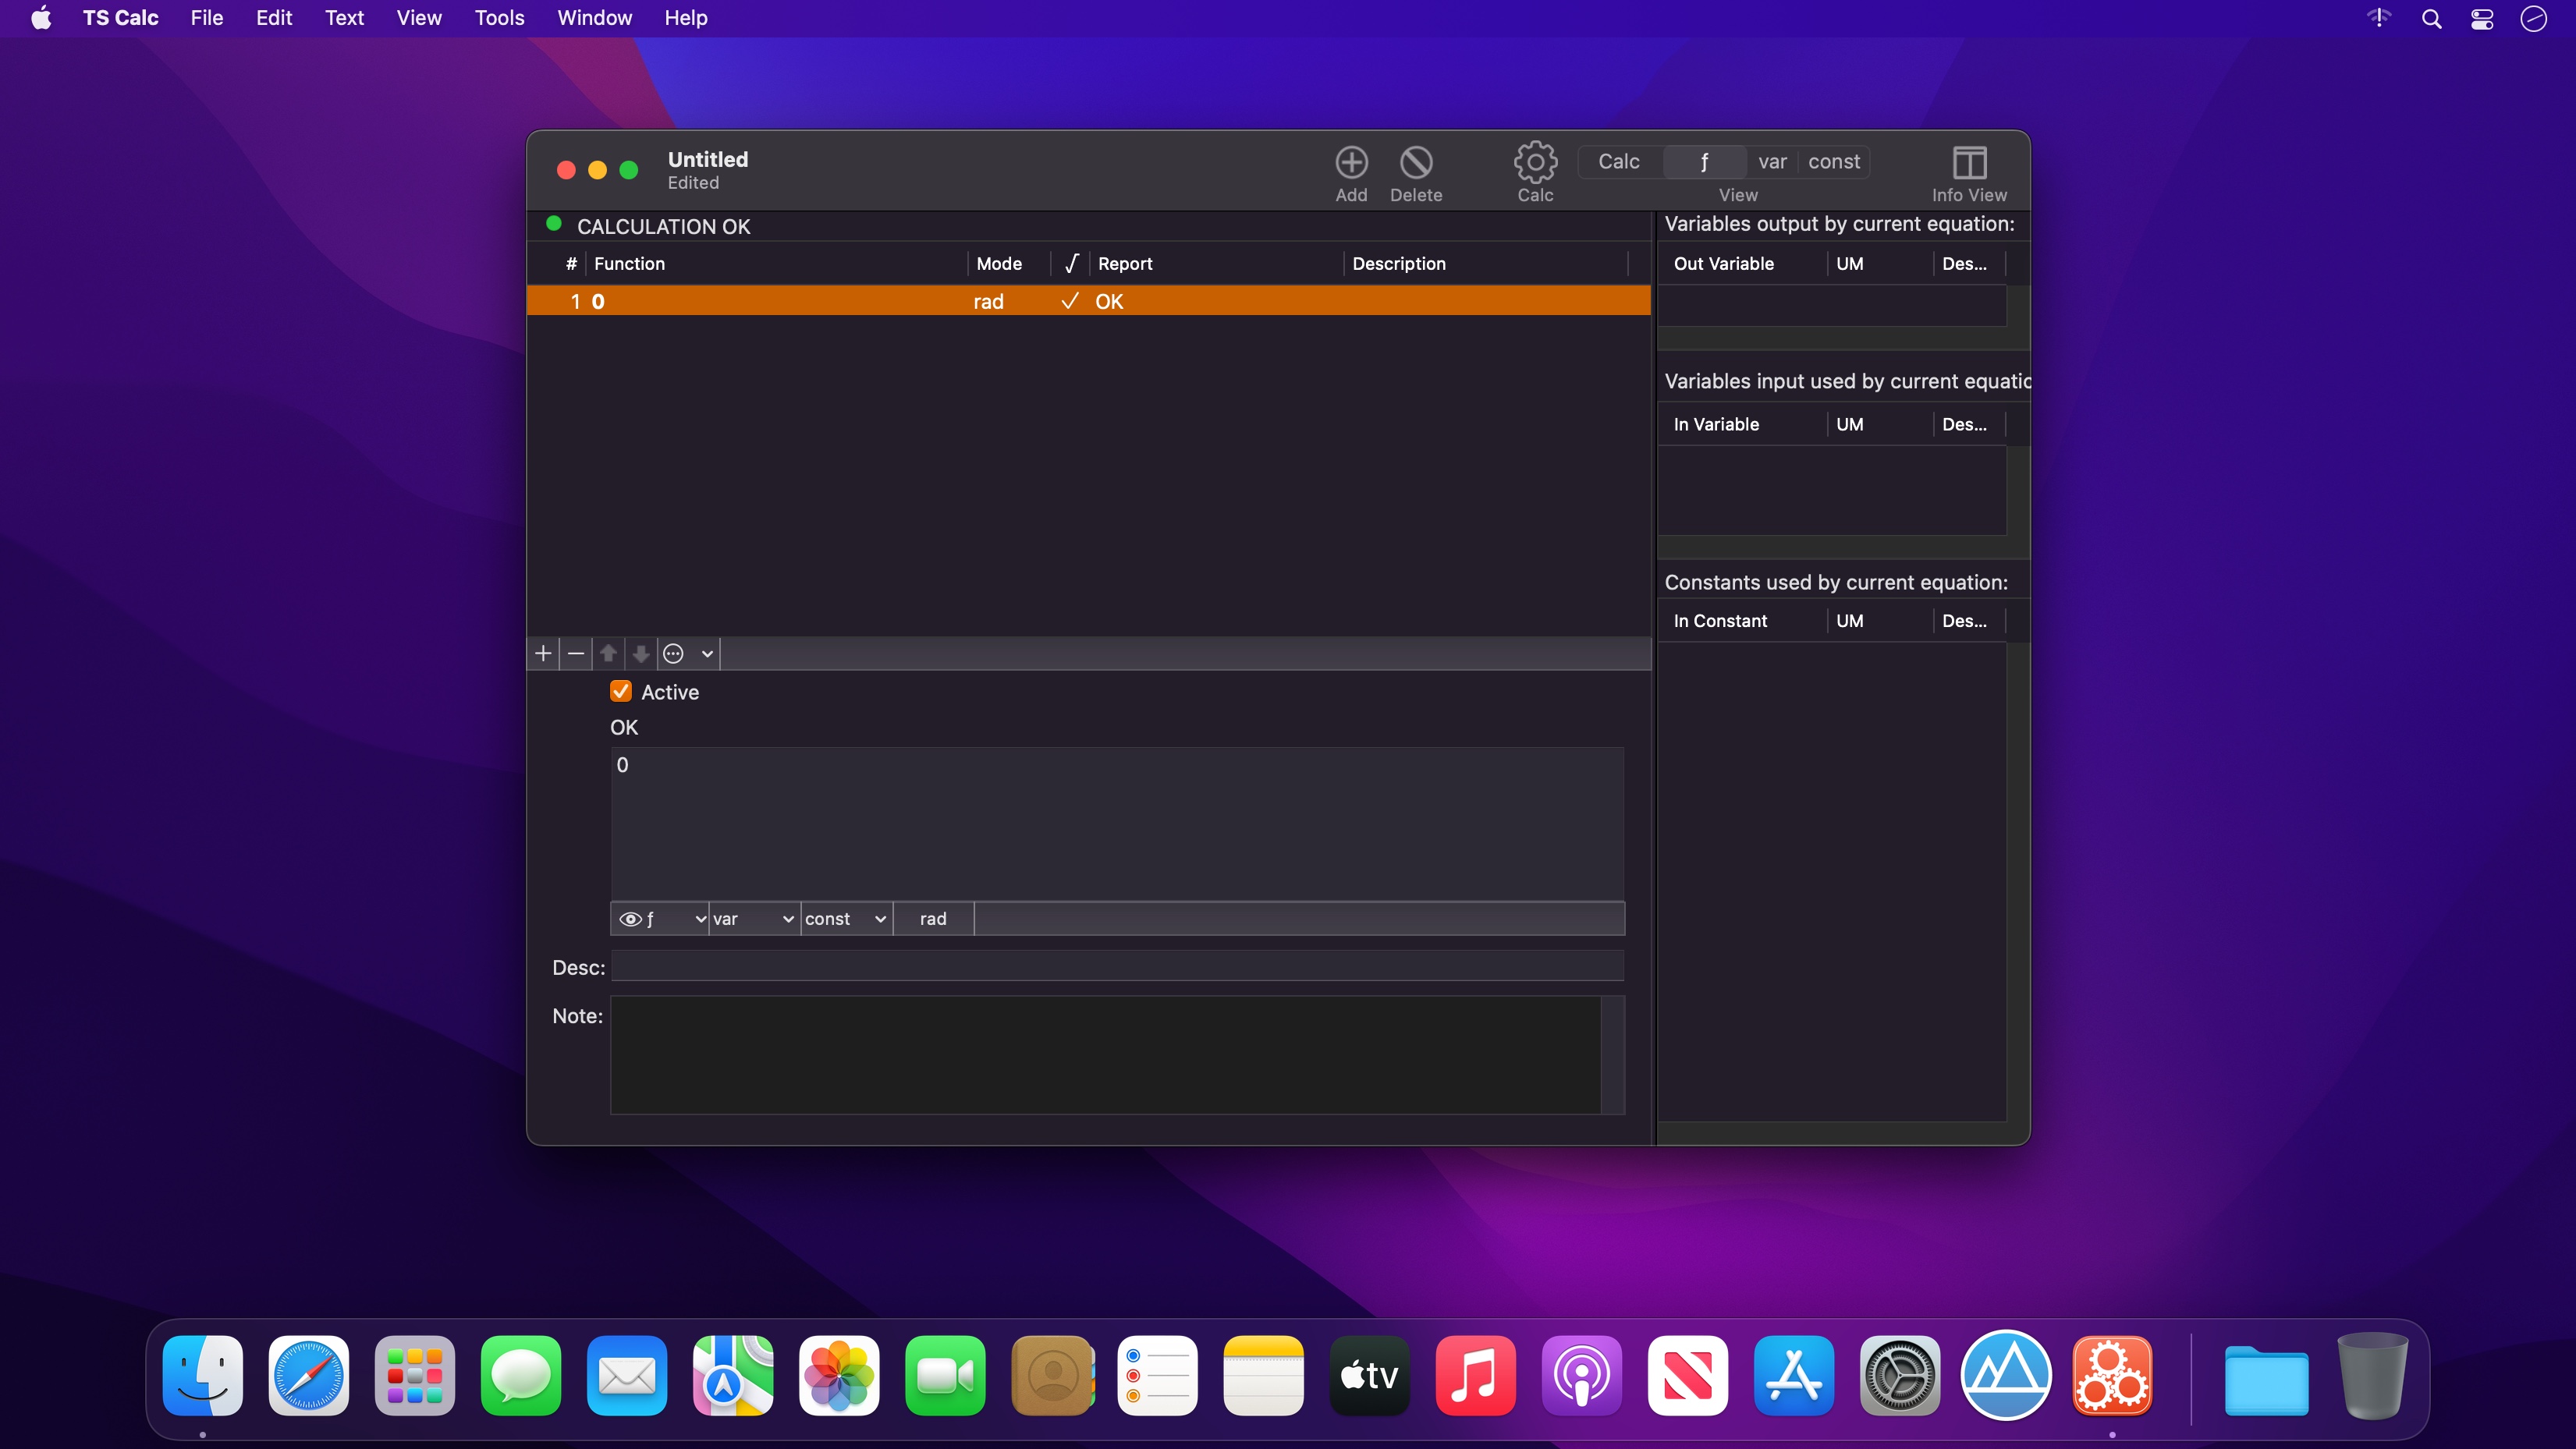This screenshot has height=1449, width=2576.
Task: Click the Desc input field
Action: [x=1116, y=967]
